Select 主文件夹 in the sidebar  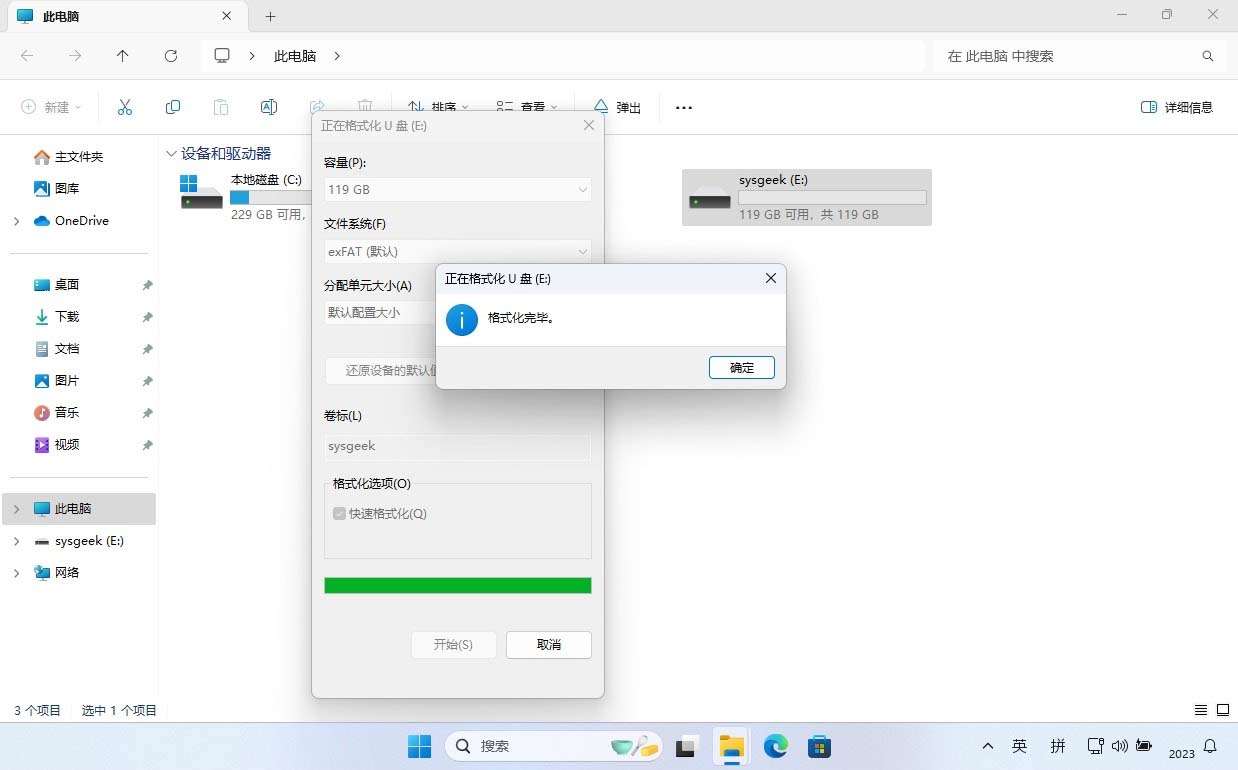[78, 157]
